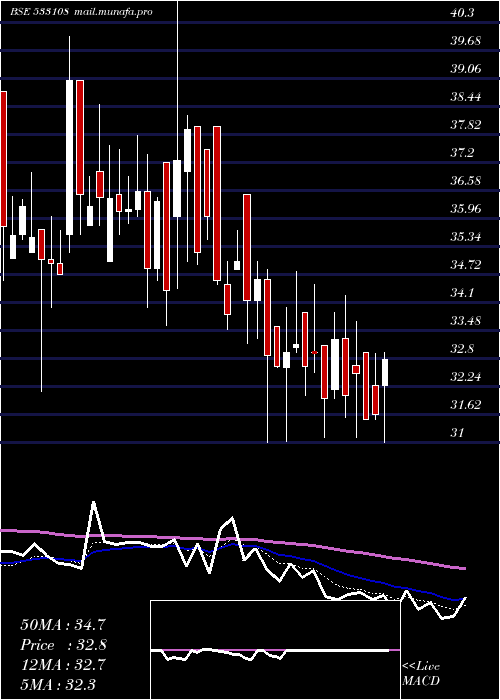The height and width of the screenshot is (700, 500).
Task: Click inside the MACD inset panel
Action: click(275, 650)
